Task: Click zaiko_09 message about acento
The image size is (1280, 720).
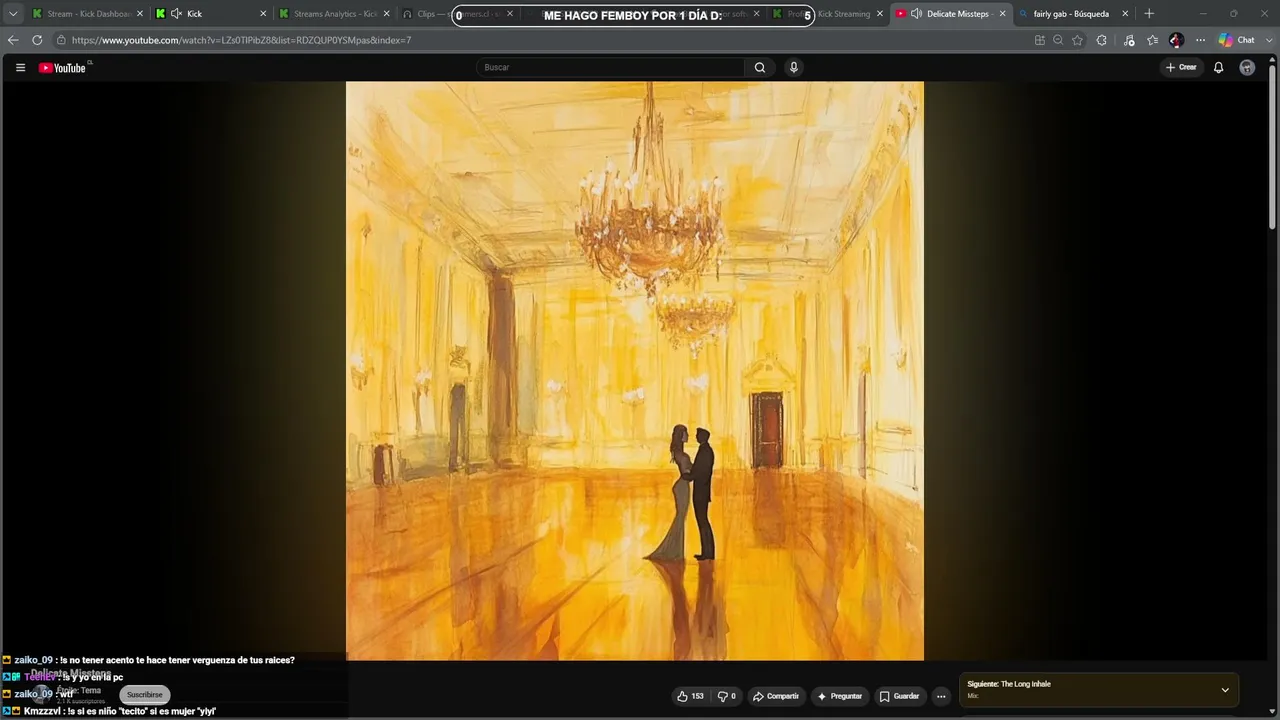Action: tap(148, 660)
